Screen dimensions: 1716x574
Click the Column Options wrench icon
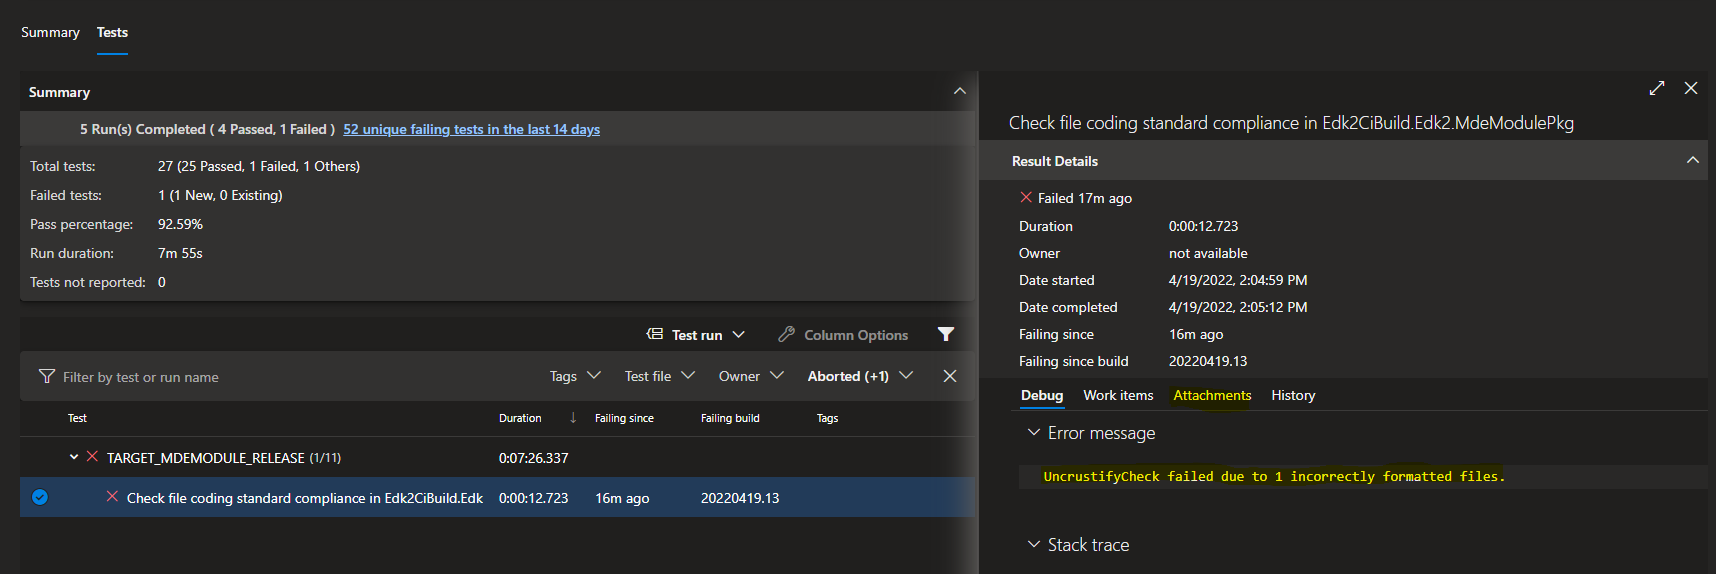click(787, 335)
